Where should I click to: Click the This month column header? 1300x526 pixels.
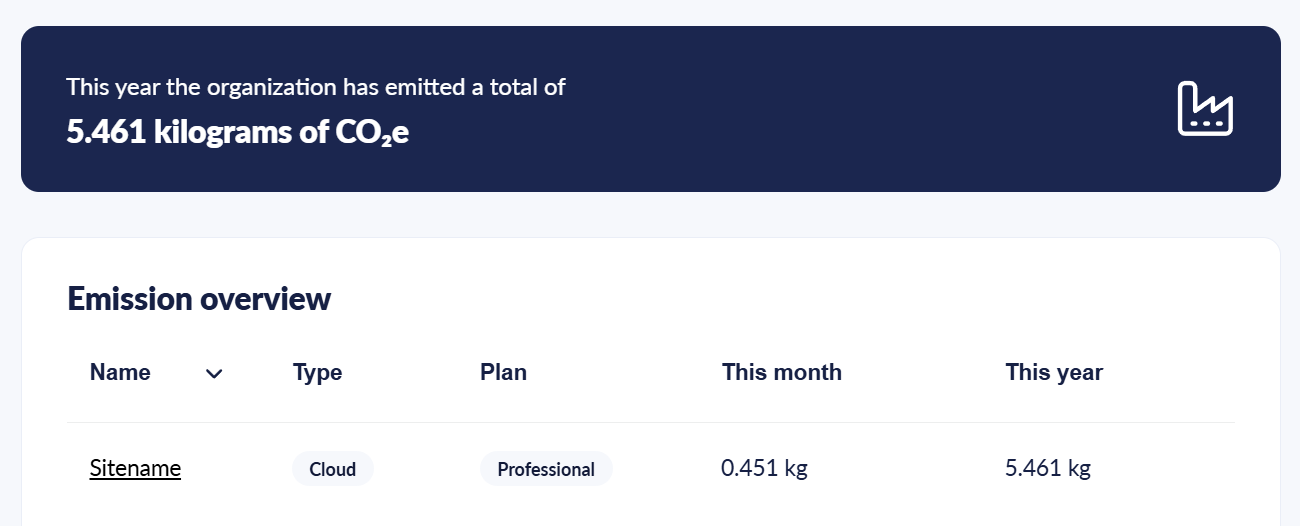781,373
